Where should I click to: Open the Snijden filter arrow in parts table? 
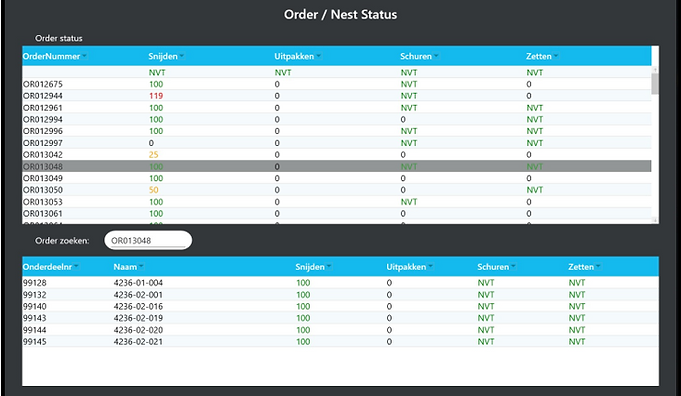(x=329, y=267)
